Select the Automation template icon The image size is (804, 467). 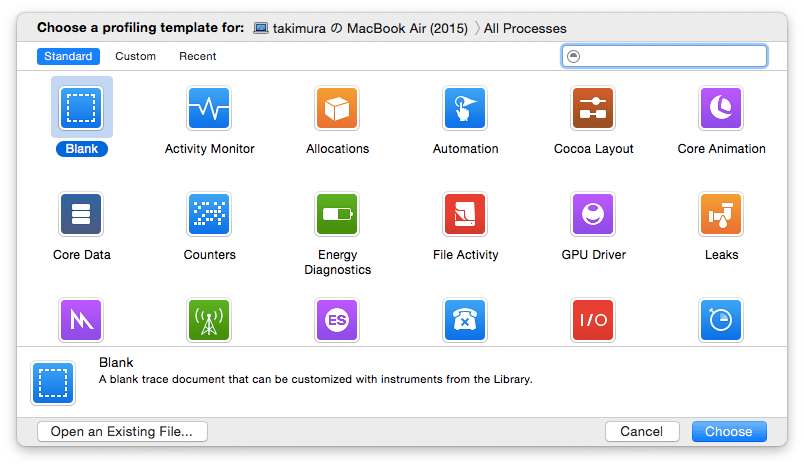click(x=465, y=108)
